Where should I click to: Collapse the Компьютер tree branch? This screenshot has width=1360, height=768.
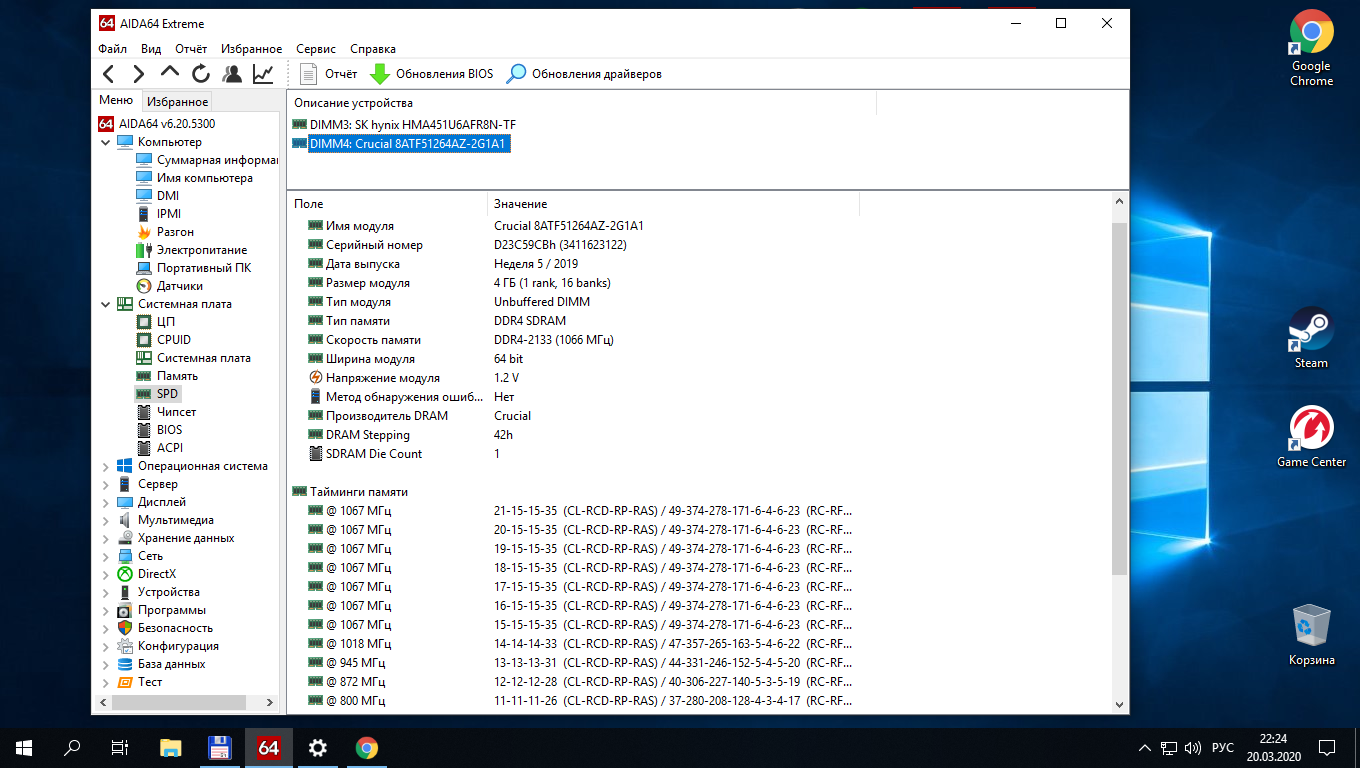click(x=106, y=142)
